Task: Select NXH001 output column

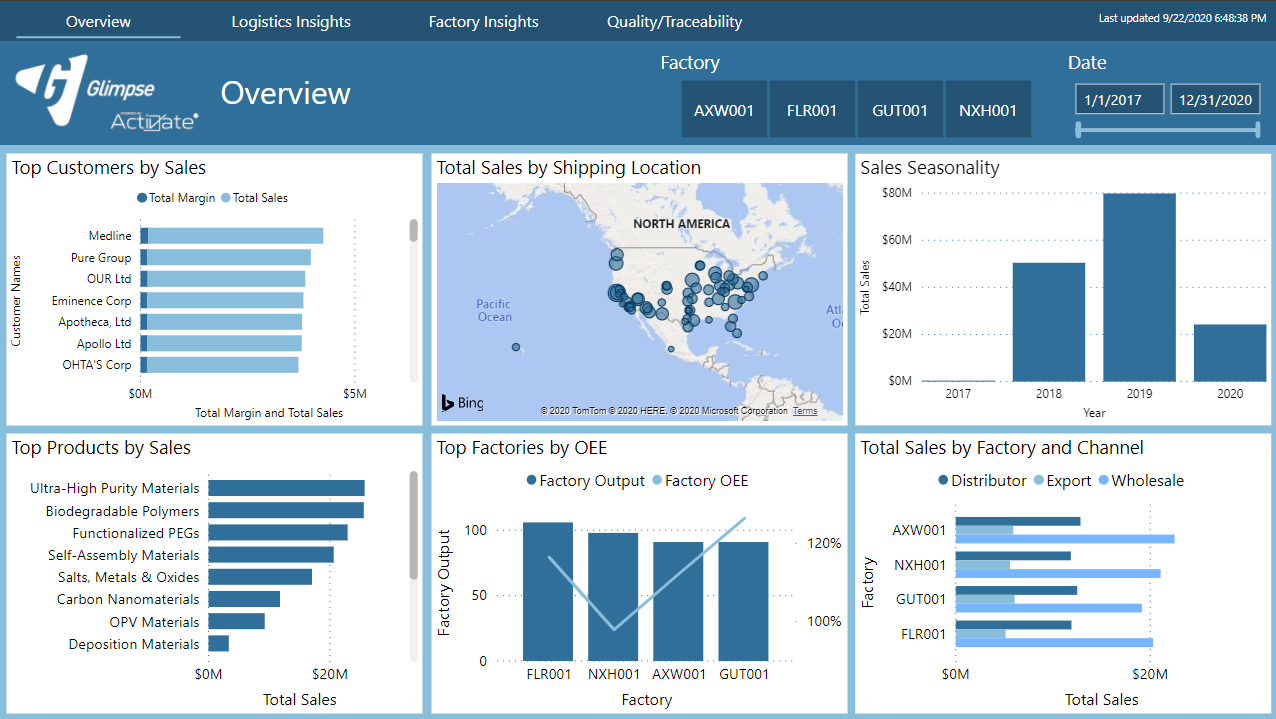Action: 613,597
